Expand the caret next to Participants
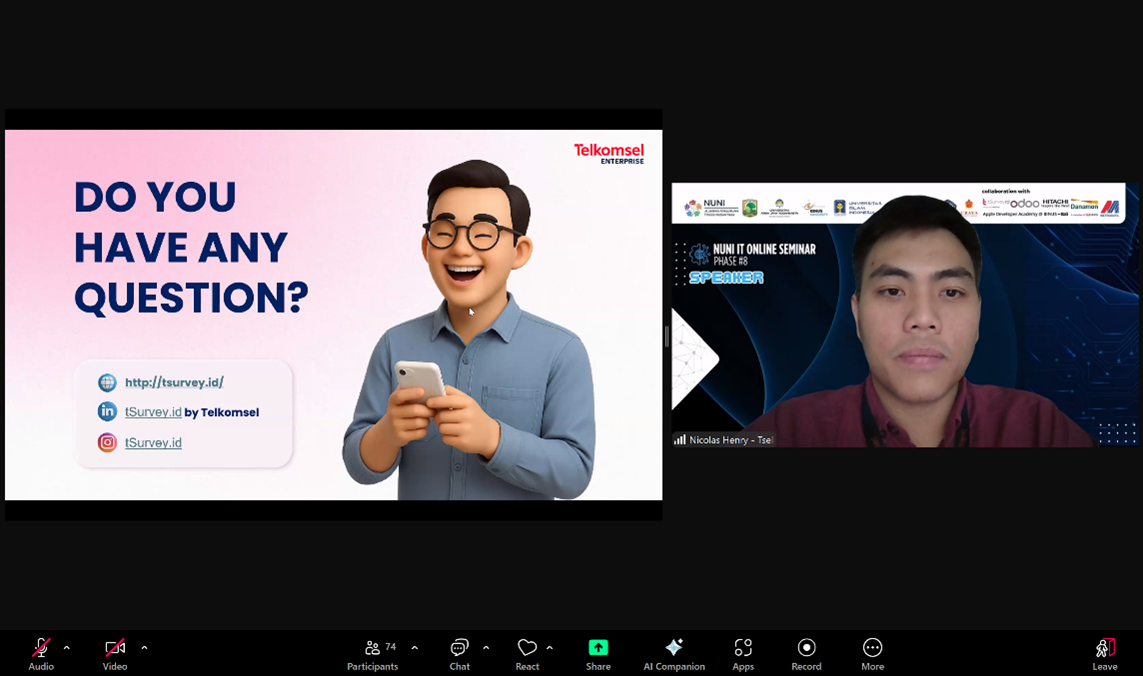Viewport: 1143px width, 676px height. tap(415, 648)
